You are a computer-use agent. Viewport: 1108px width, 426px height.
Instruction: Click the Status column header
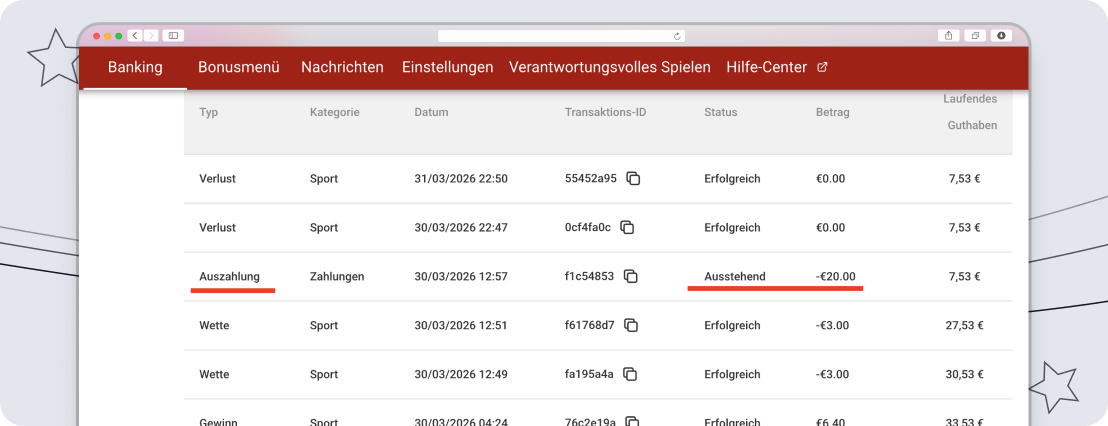[x=721, y=112]
